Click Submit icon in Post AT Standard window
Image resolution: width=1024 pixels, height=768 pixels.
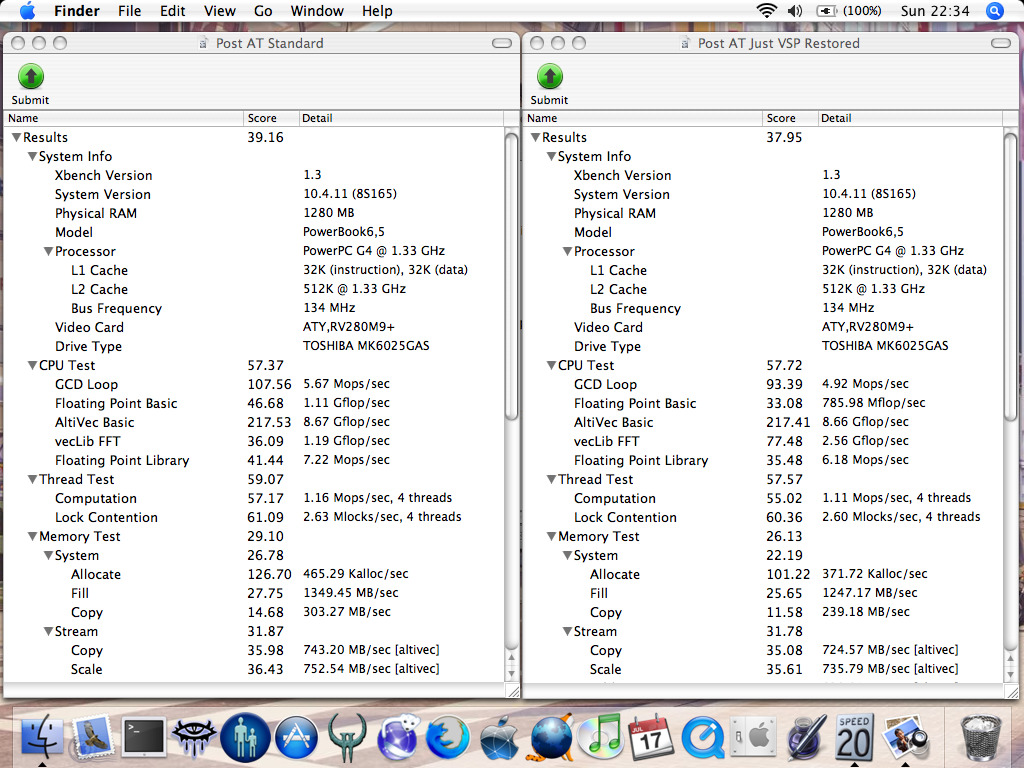pyautogui.click(x=31, y=76)
